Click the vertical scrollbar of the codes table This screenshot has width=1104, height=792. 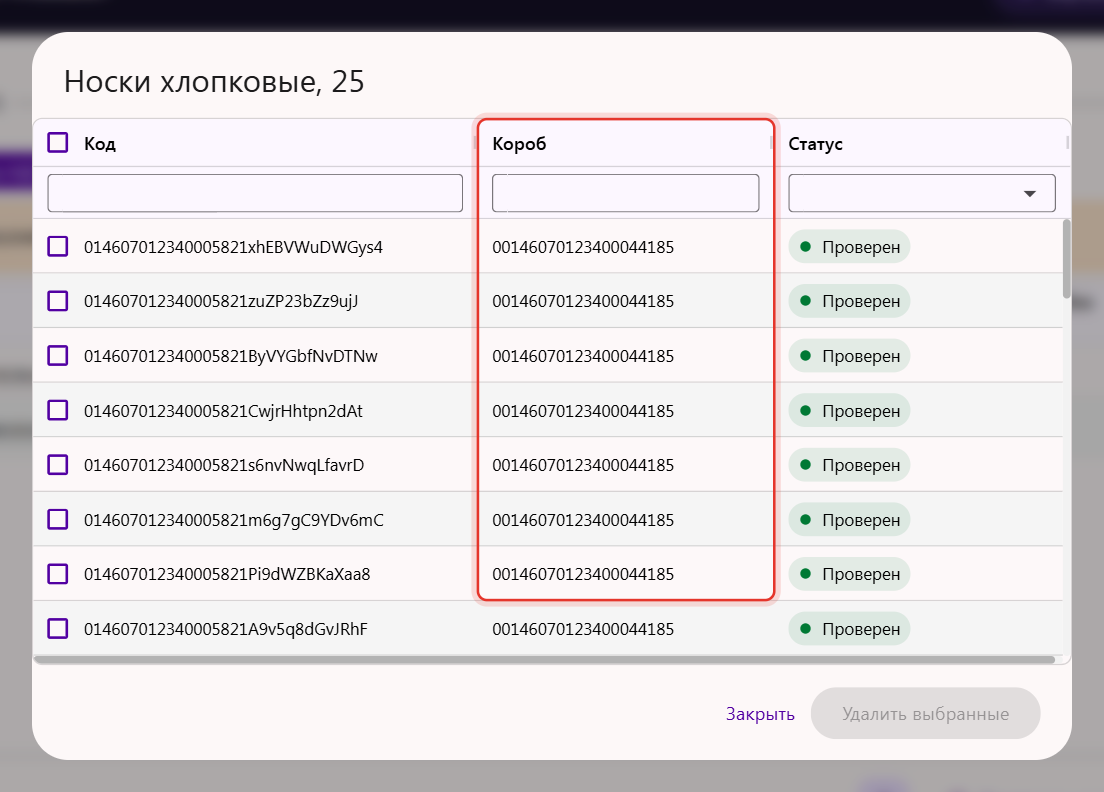point(1067,258)
